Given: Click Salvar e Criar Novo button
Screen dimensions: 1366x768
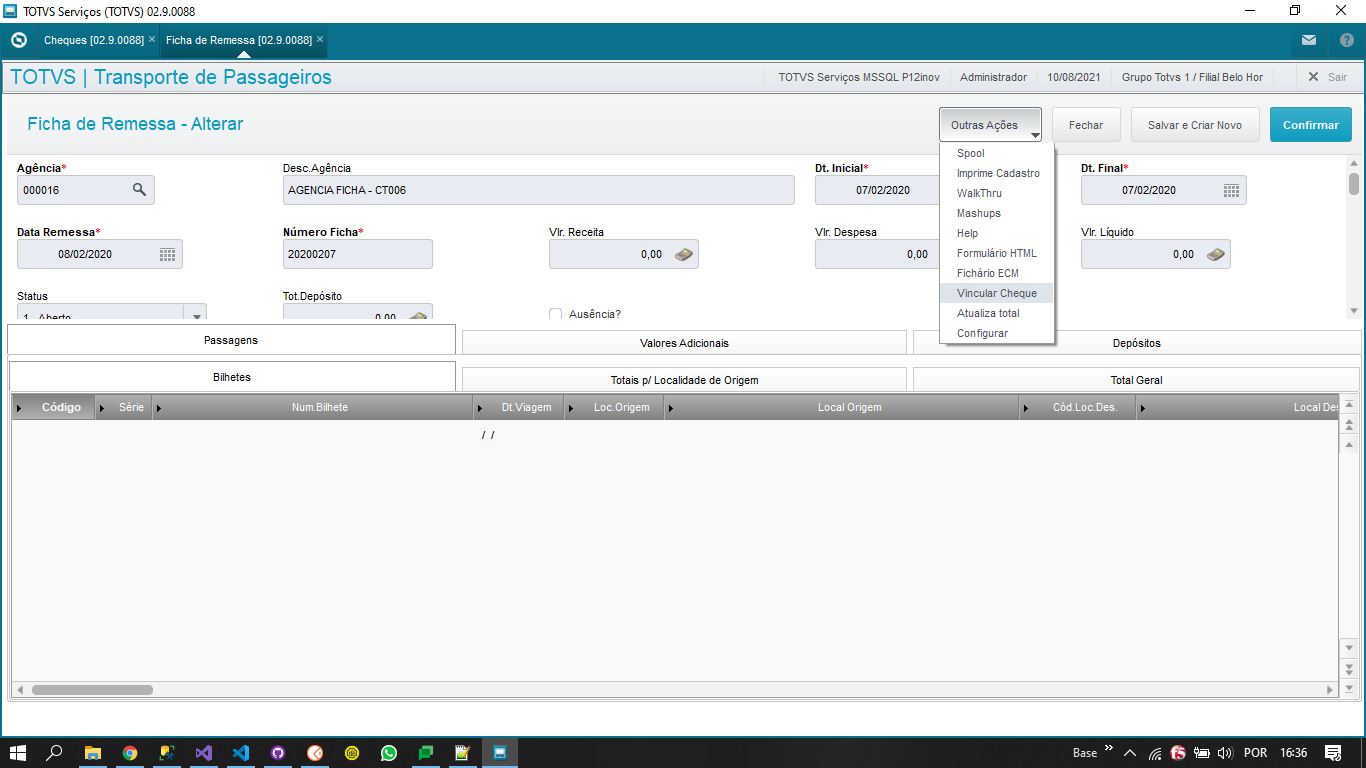Looking at the screenshot, I should (1195, 125).
